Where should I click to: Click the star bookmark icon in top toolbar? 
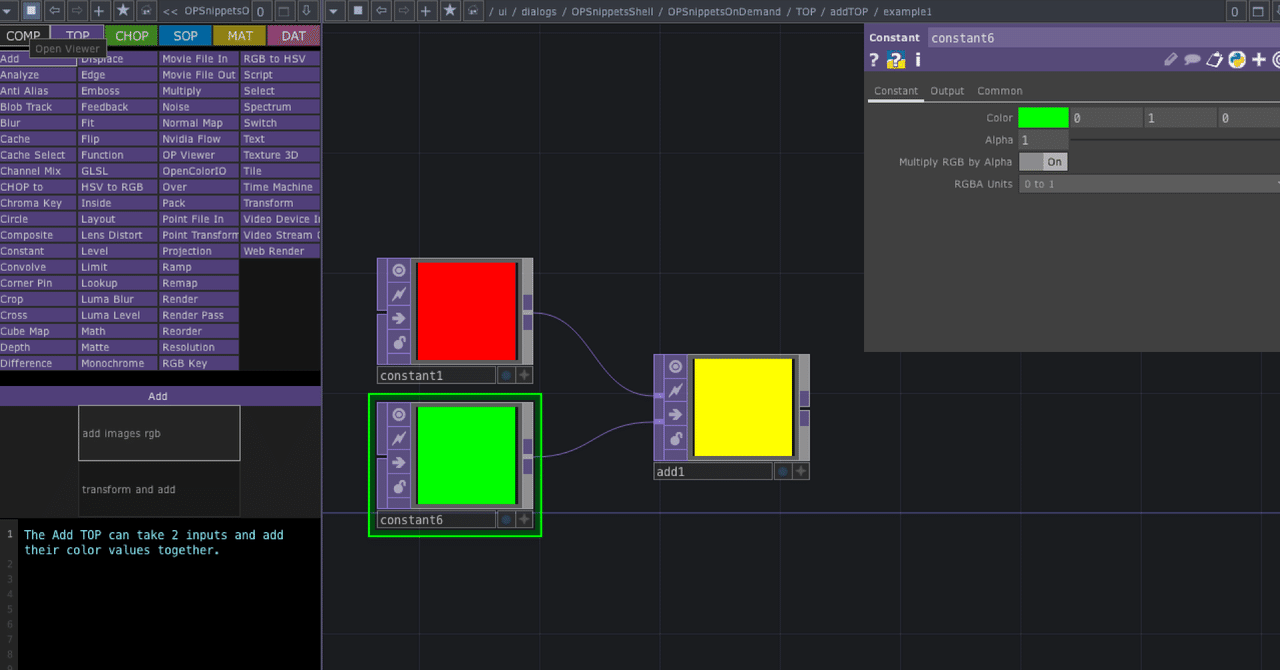[x=123, y=11]
